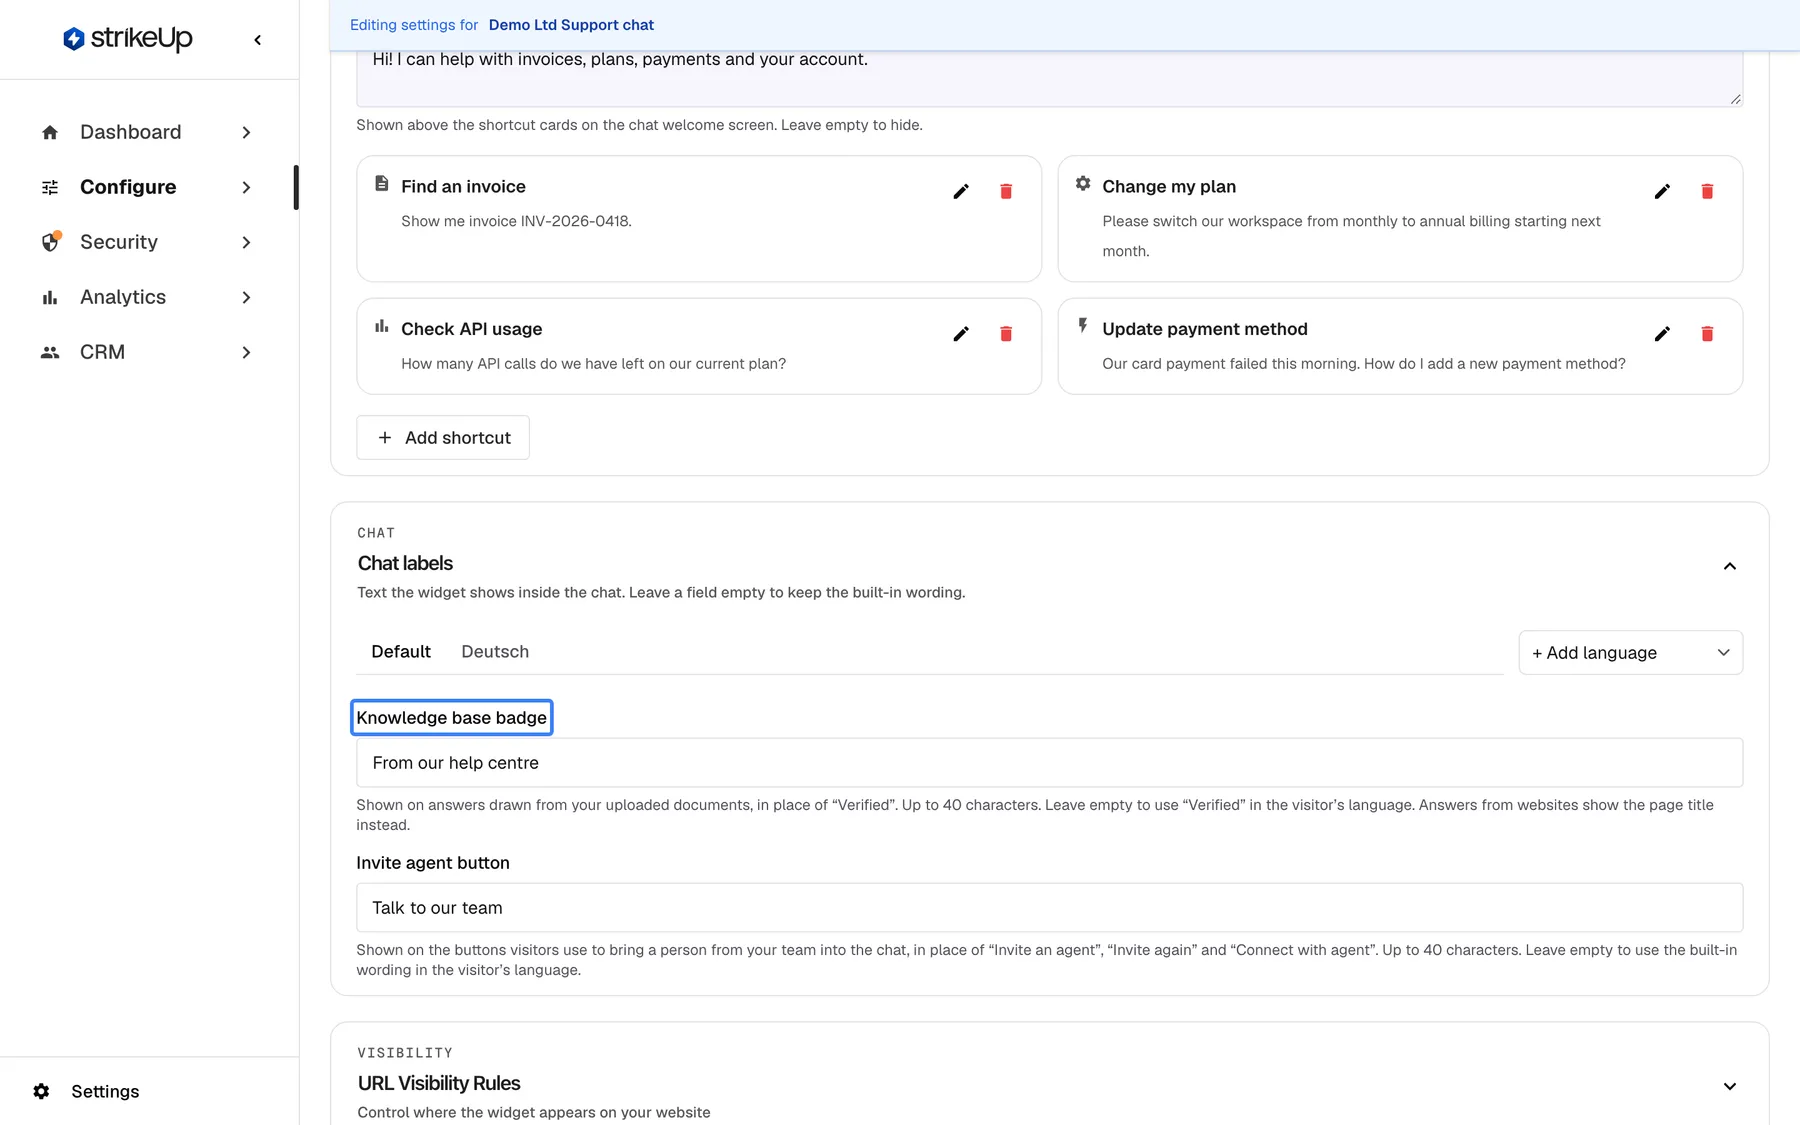The width and height of the screenshot is (1800, 1125).
Task: Delete the Find an invoice shortcut
Action: coord(1006,191)
